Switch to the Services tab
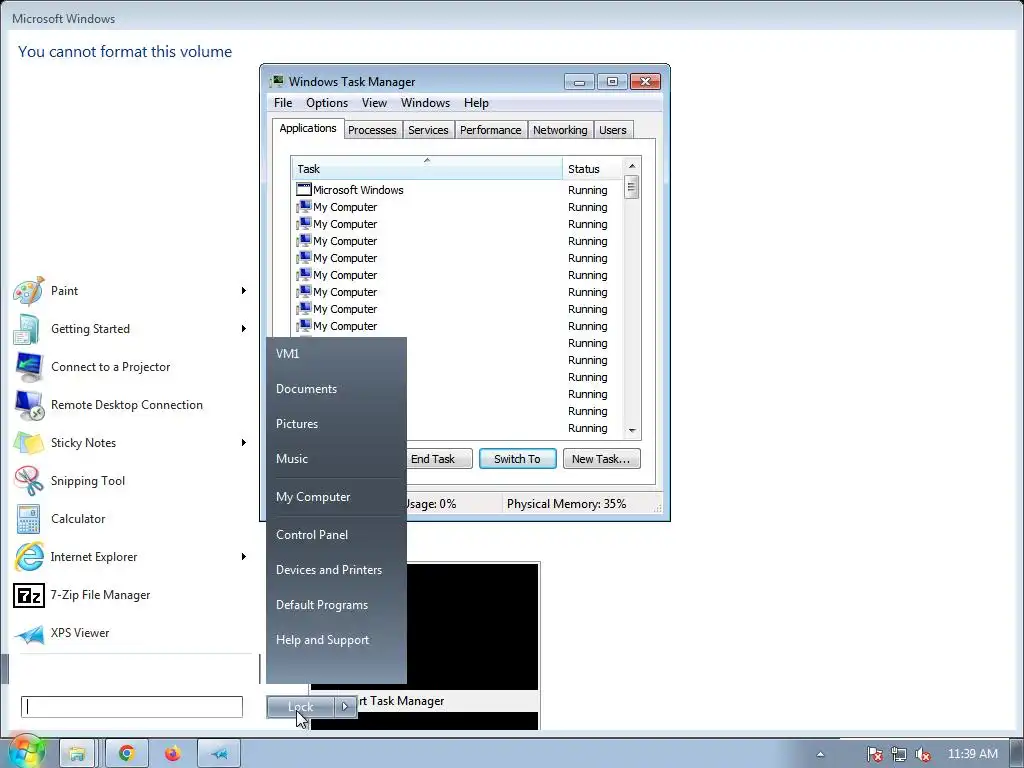 click(428, 130)
